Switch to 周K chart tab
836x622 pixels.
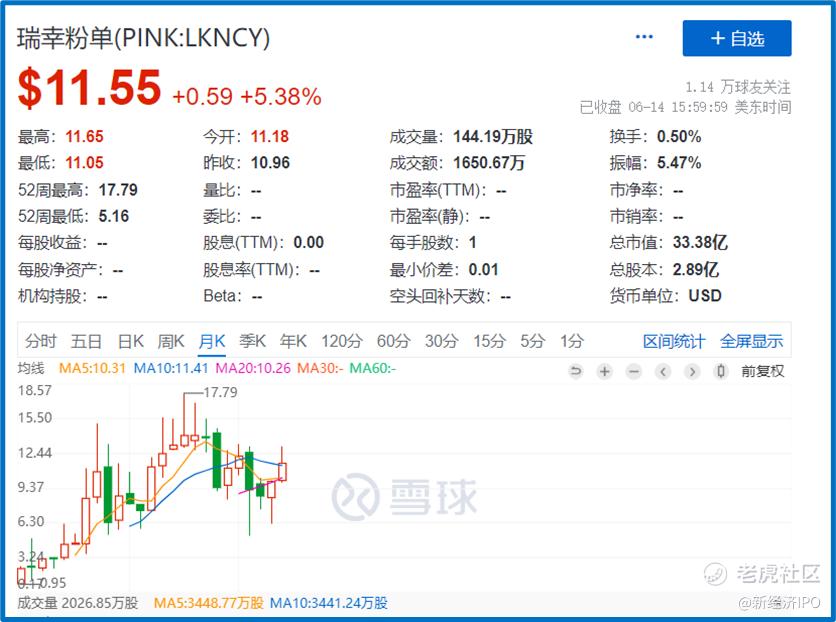(x=171, y=341)
